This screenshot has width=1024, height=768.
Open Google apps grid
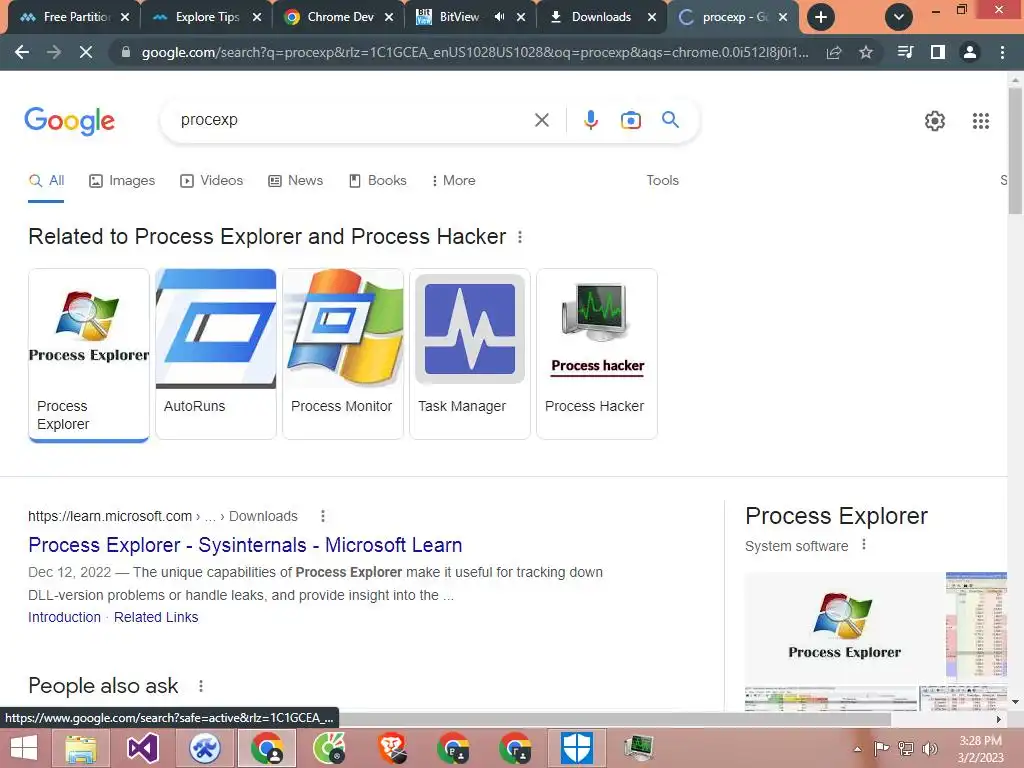980,121
